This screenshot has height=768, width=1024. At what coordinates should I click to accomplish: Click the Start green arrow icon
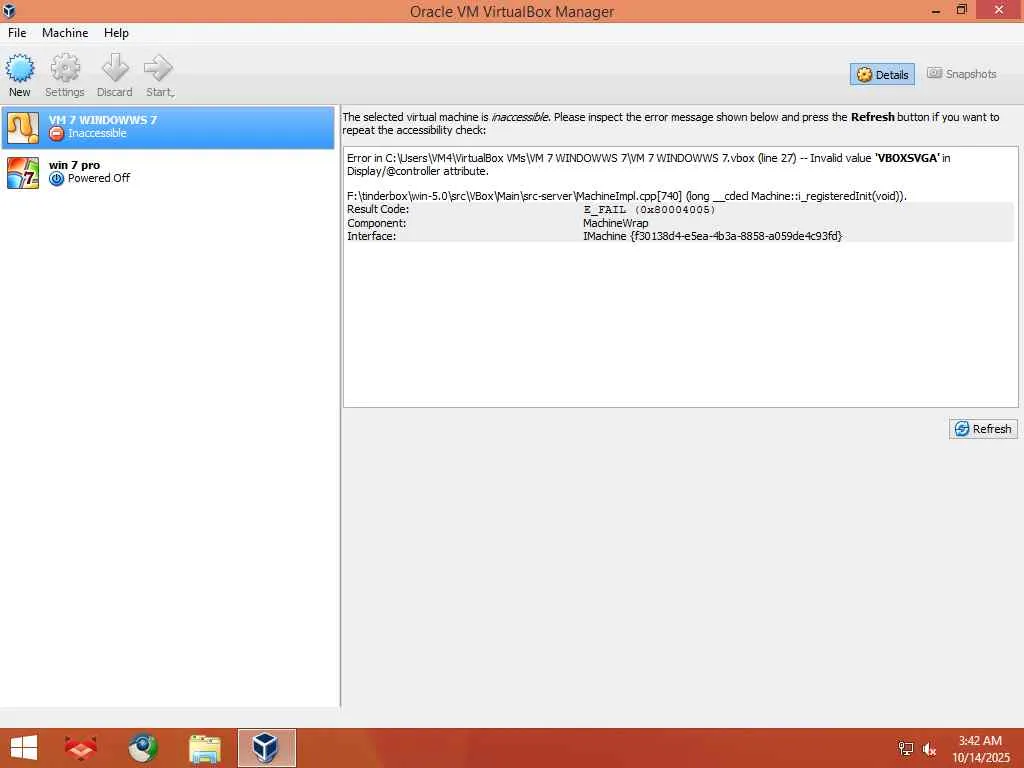(x=158, y=68)
